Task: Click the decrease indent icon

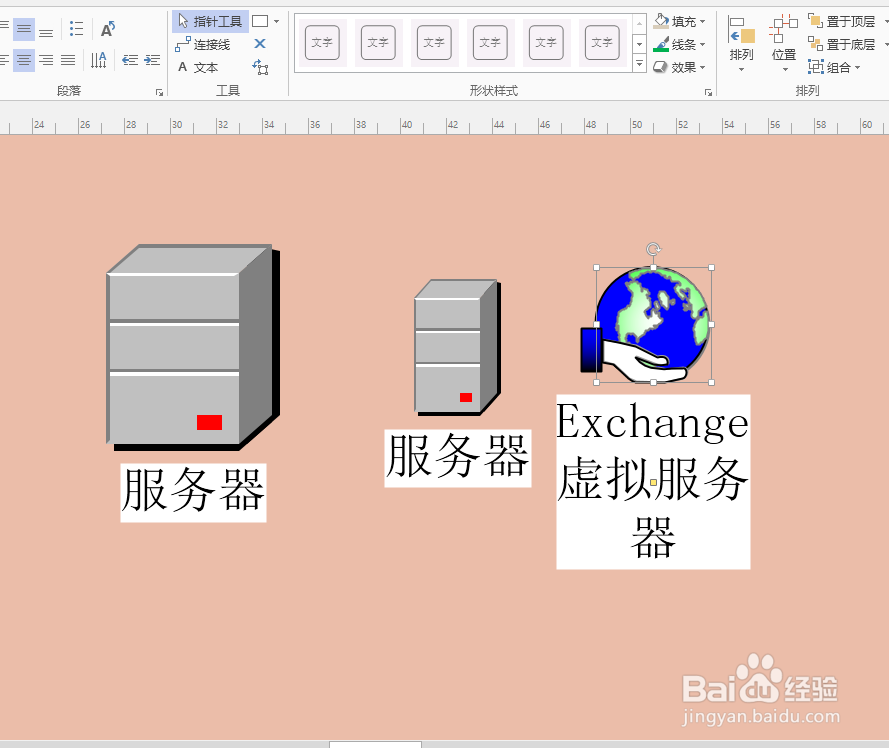Action: pyautogui.click(x=130, y=60)
